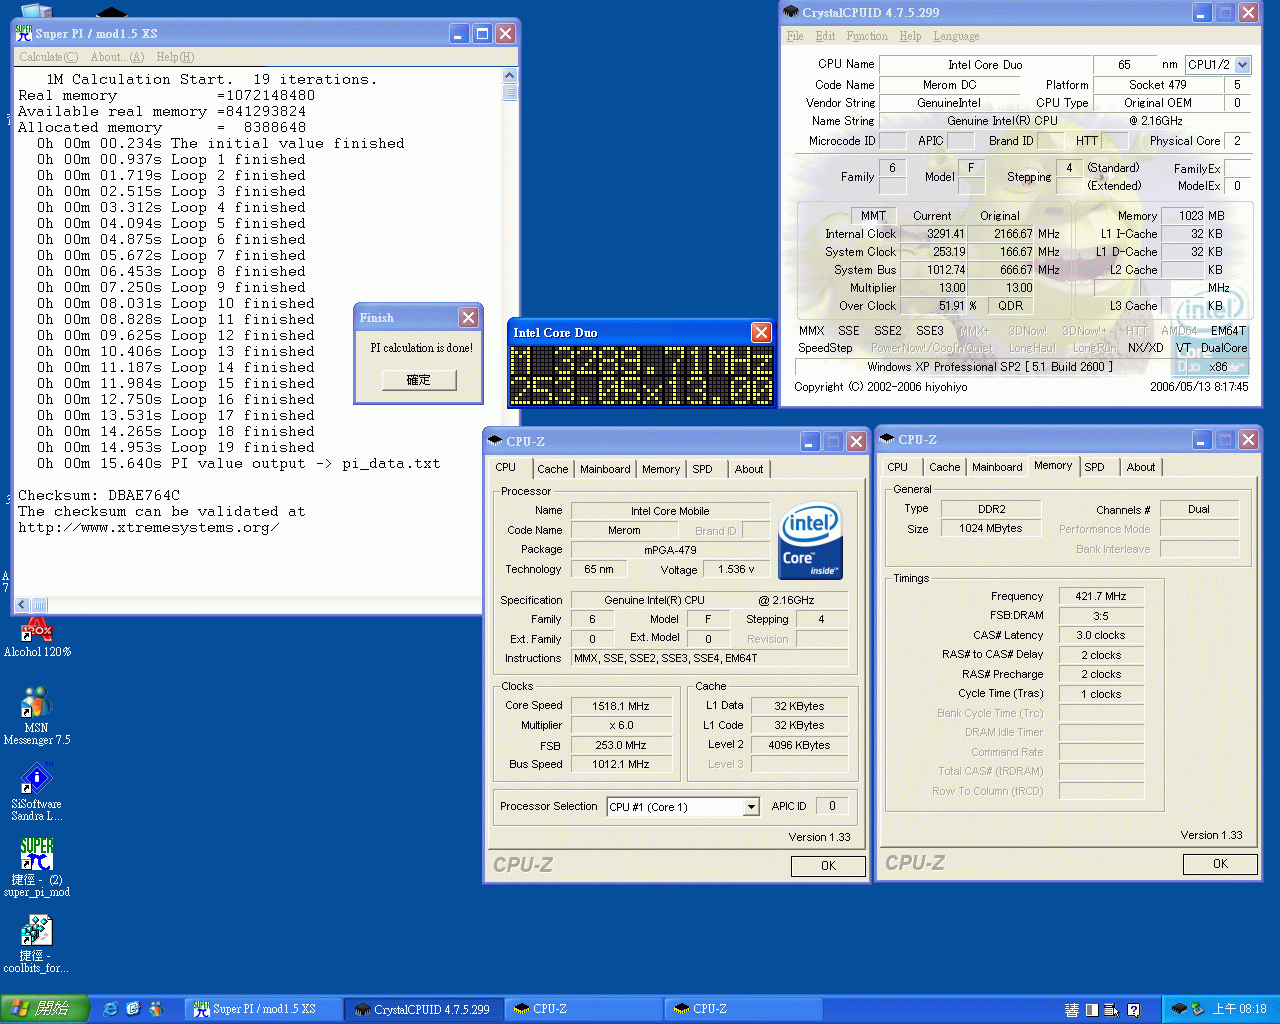Click memory Frequency value 421.7 MHz
Screen dimensions: 1280x1024
click(x=1100, y=597)
